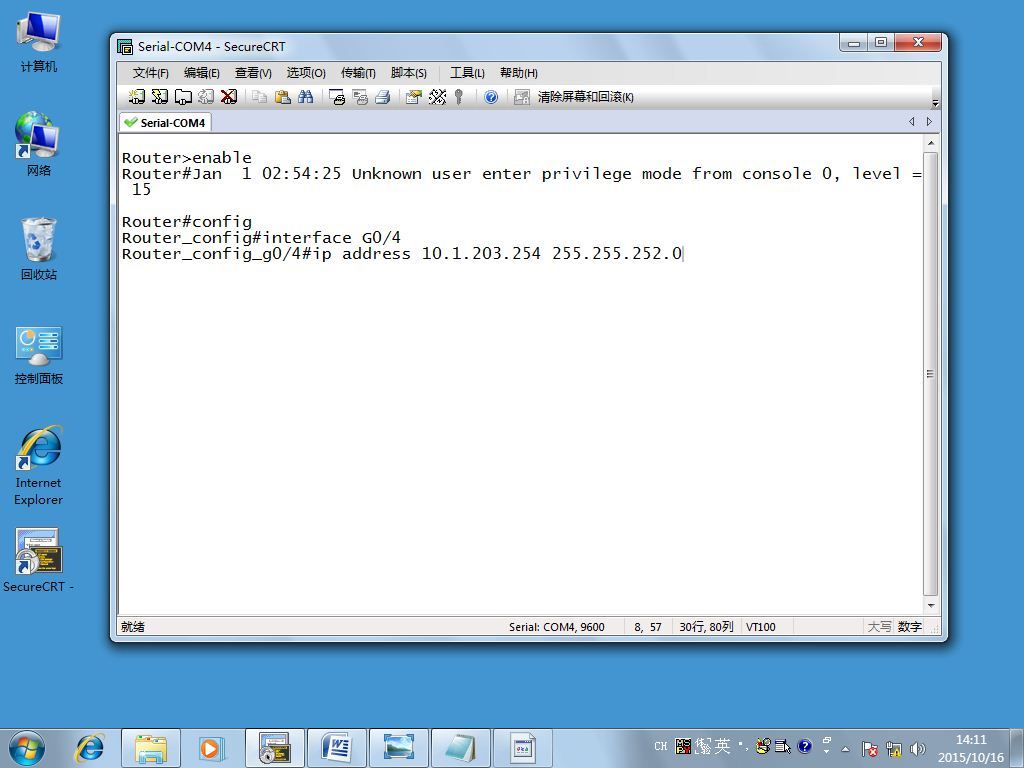The height and width of the screenshot is (768, 1024).
Task: Open the 脚本(S) menu
Action: tap(408, 72)
